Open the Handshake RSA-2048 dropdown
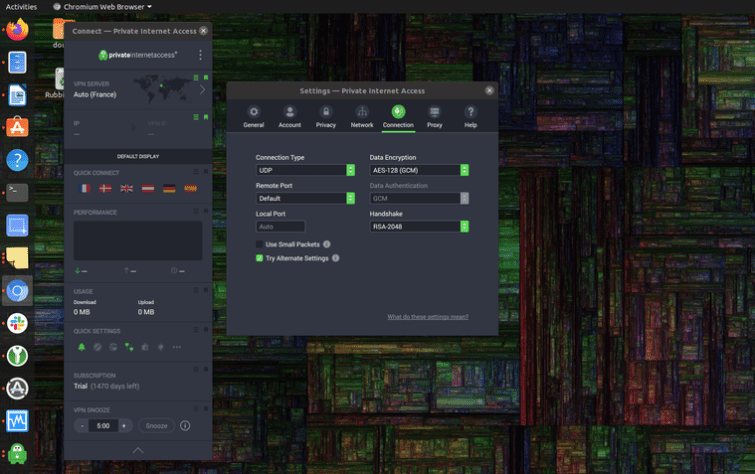The width and height of the screenshot is (755, 474). click(x=419, y=226)
